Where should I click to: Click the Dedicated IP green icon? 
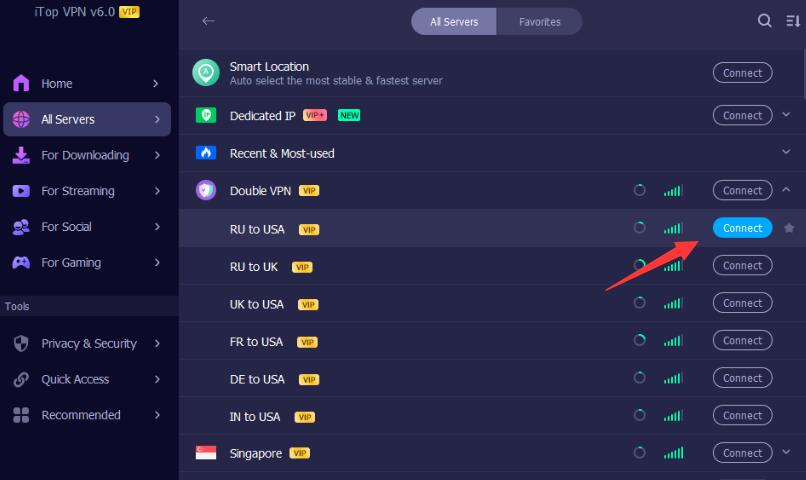[x=206, y=115]
